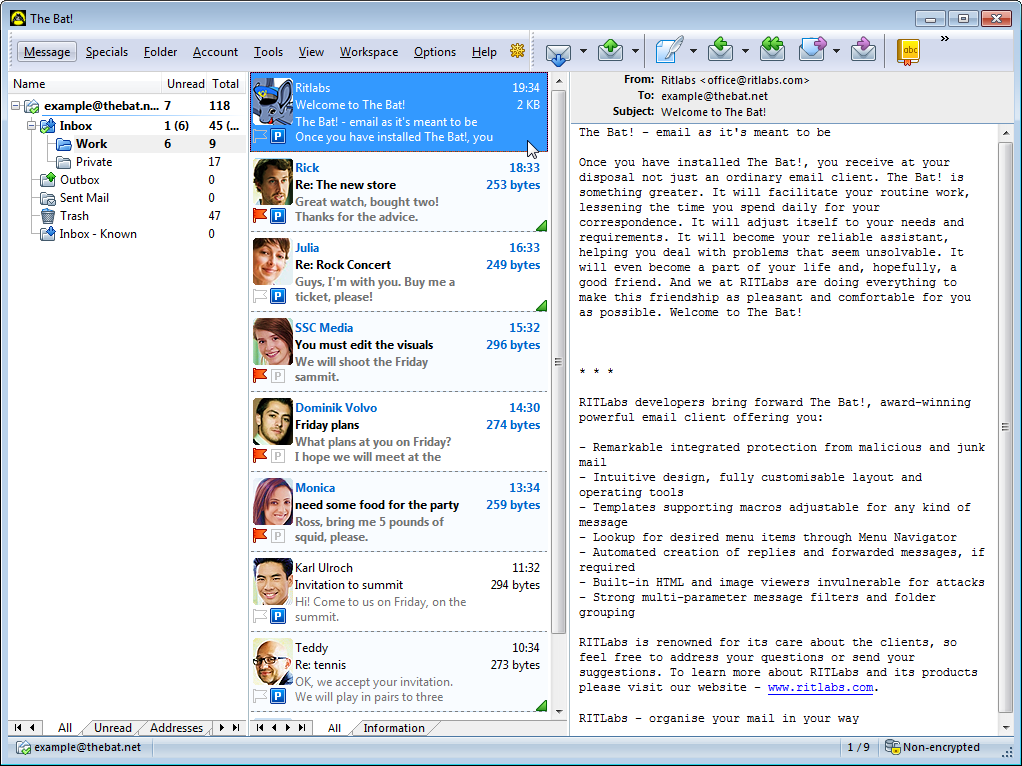Click the Send queued mail toolbar icon
Screen dimensions: 1022x766
(x=610, y=51)
